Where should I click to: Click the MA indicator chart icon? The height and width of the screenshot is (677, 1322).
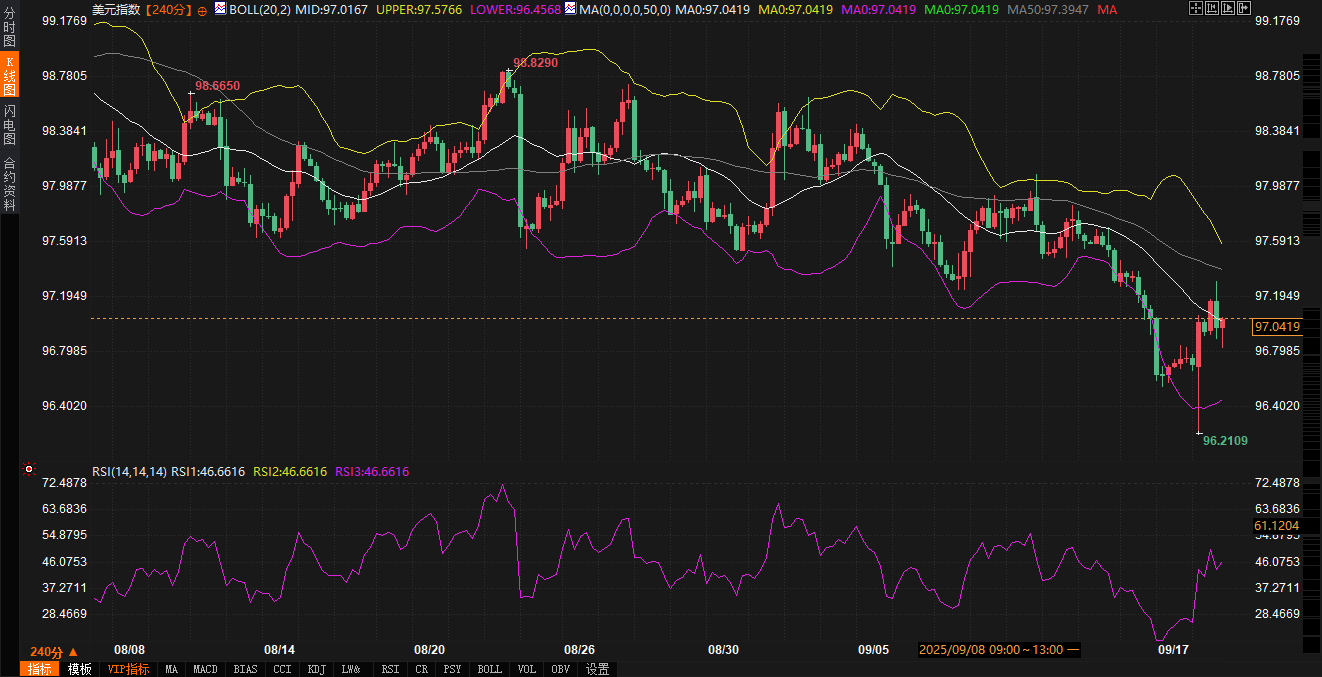point(570,8)
